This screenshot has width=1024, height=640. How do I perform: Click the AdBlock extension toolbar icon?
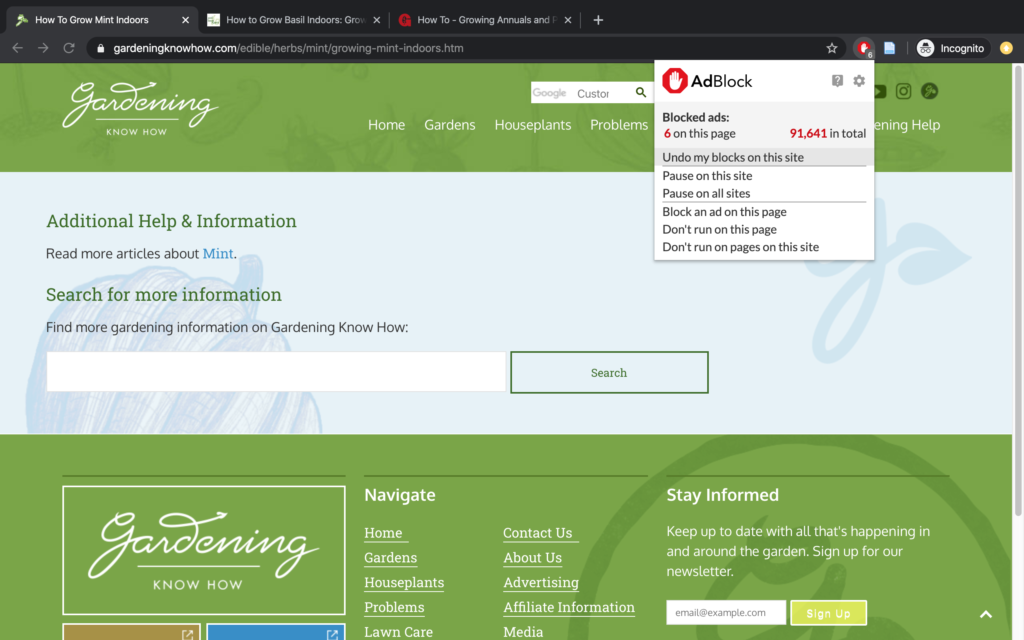tap(864, 48)
